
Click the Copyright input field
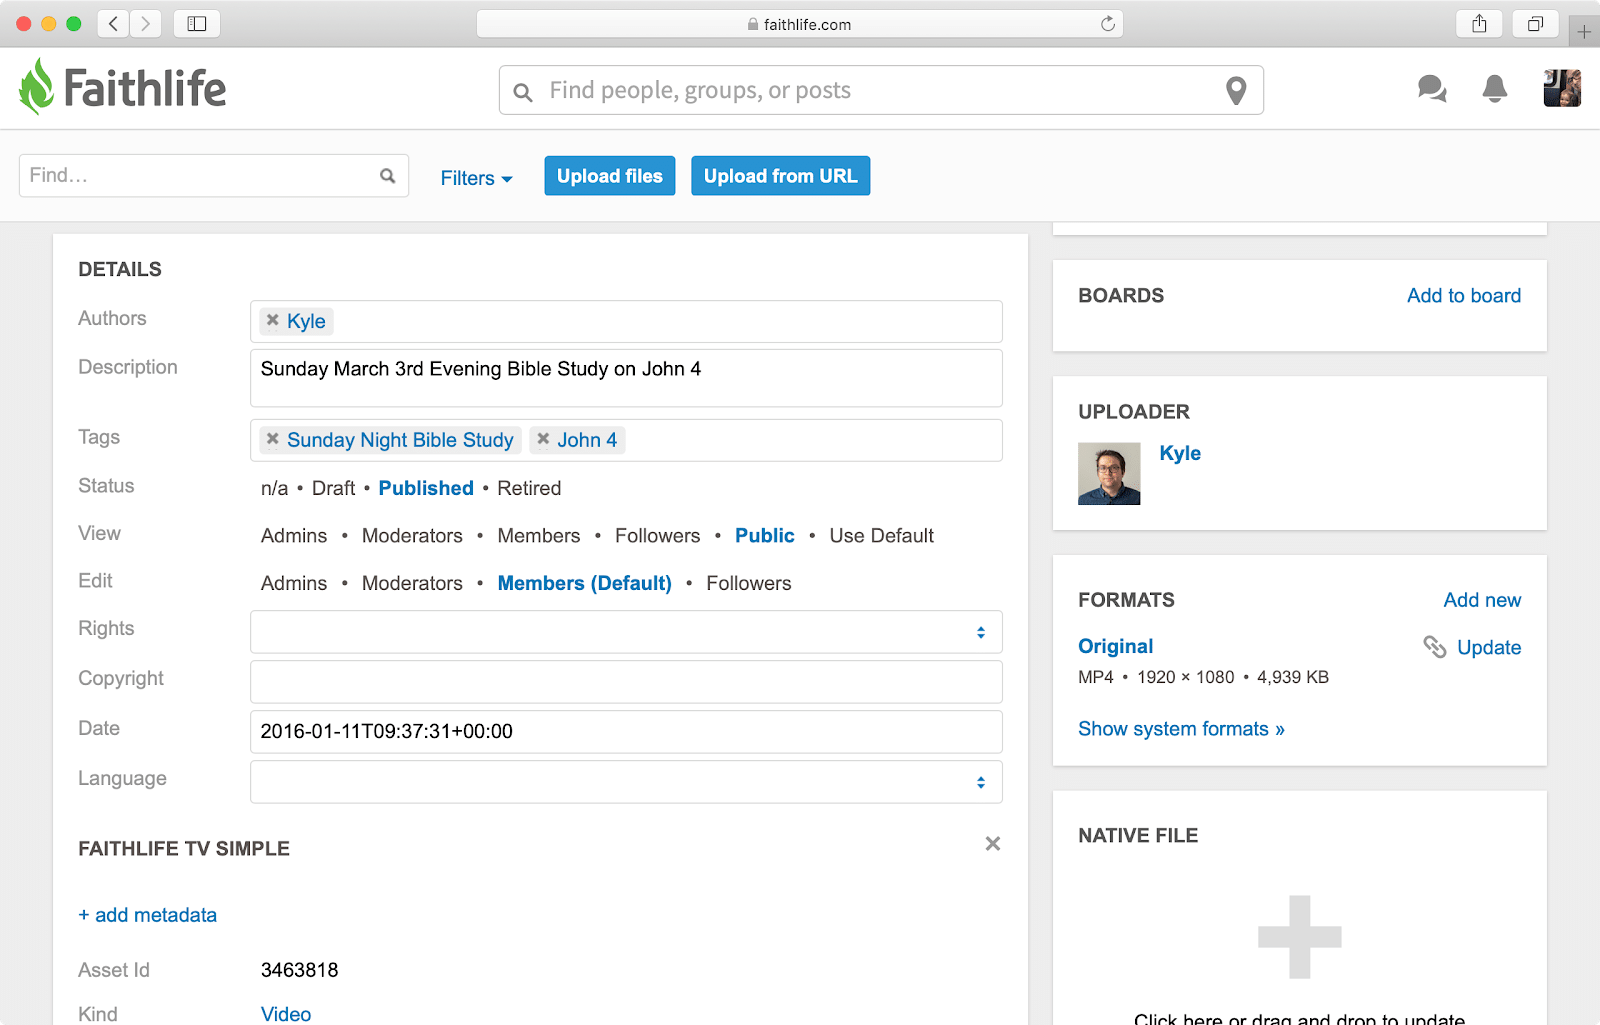click(626, 682)
